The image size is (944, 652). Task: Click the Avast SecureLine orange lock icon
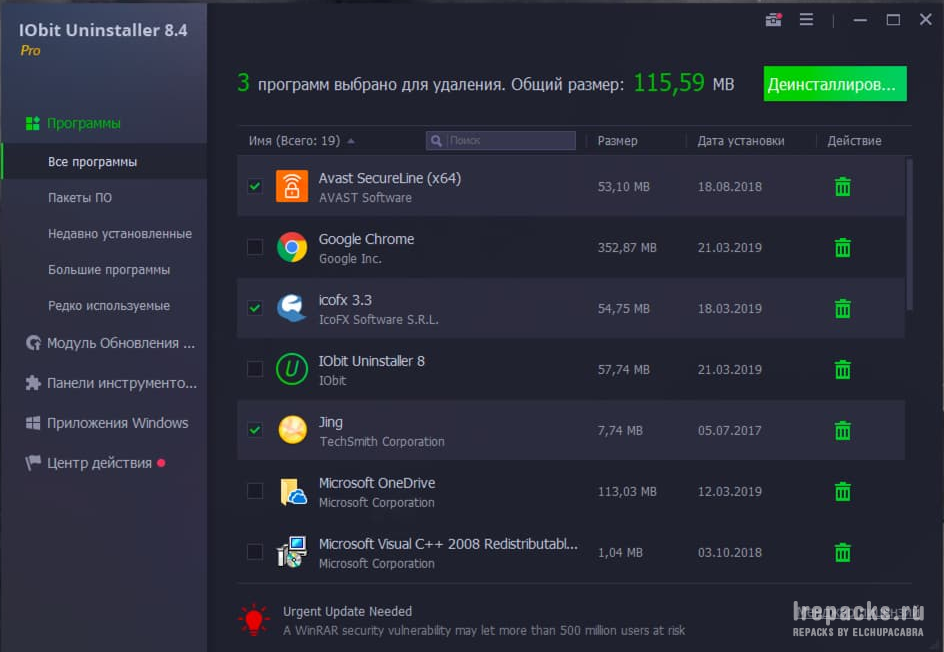[x=292, y=186]
